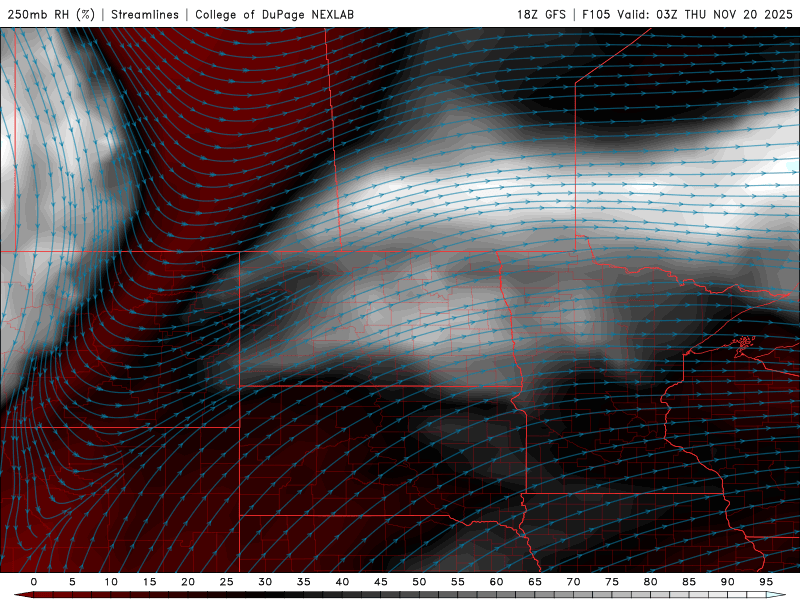Click the 5 label on color scale
This screenshot has width=800, height=600.
[72, 582]
